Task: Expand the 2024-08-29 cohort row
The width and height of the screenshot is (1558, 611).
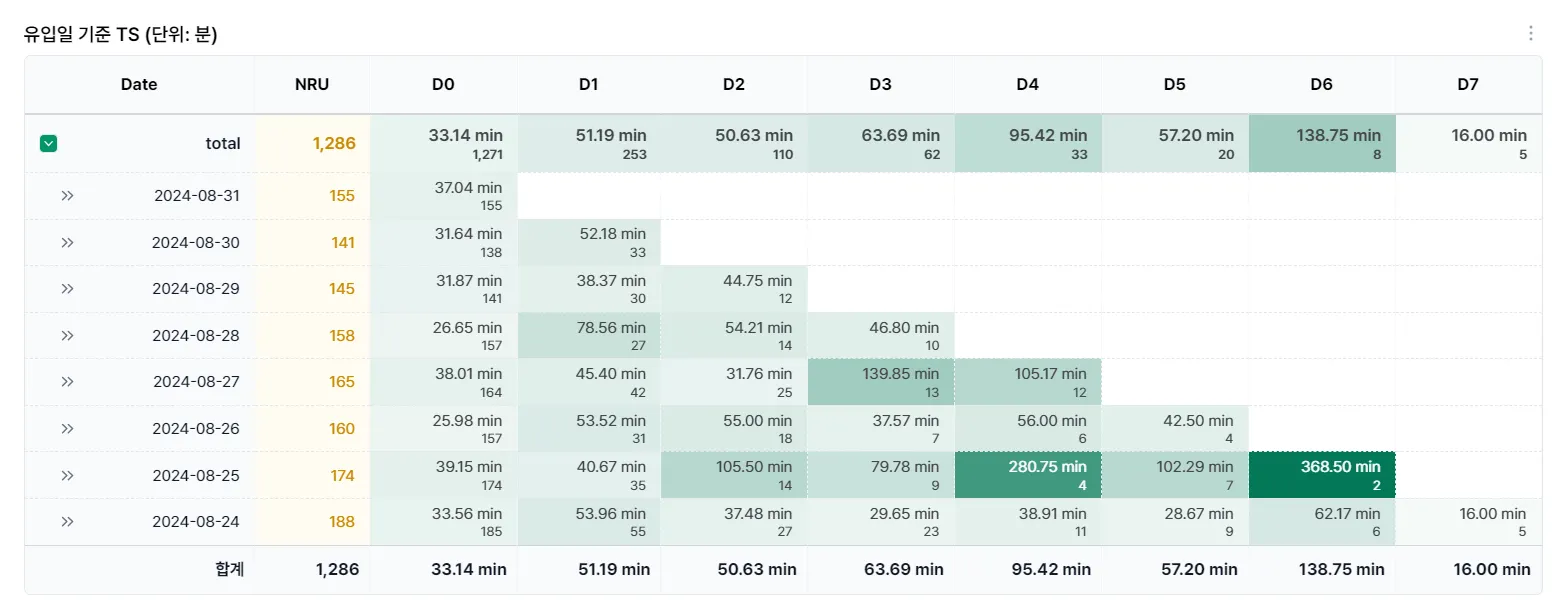Action: 67,289
